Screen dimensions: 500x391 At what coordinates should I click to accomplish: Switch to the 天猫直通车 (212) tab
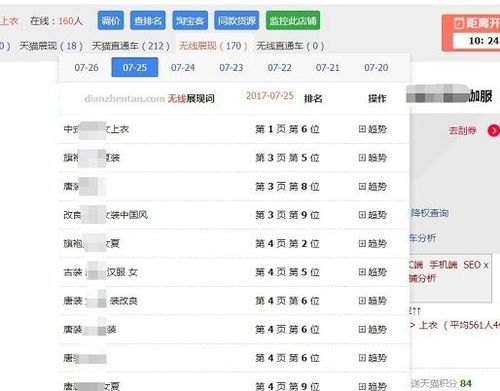click(x=131, y=46)
